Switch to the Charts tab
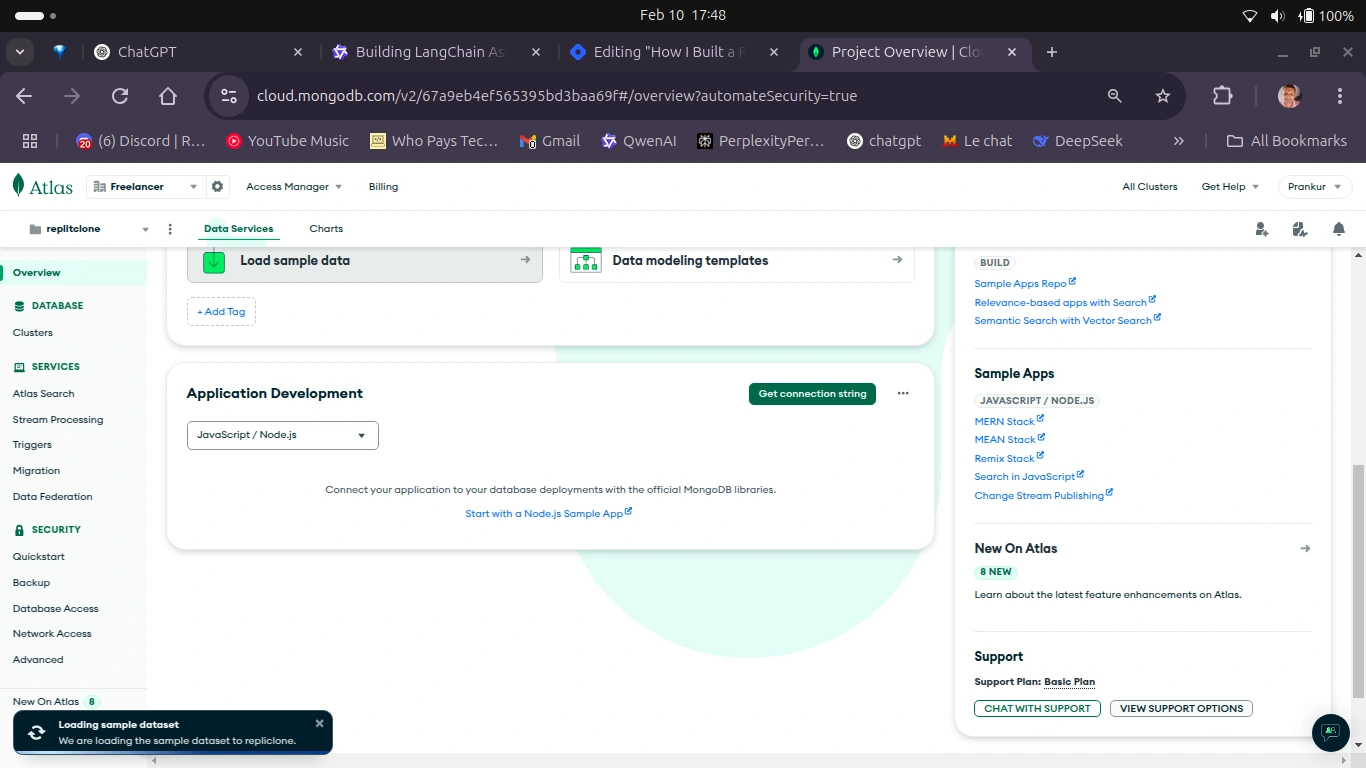This screenshot has width=1366, height=768. pos(326,228)
